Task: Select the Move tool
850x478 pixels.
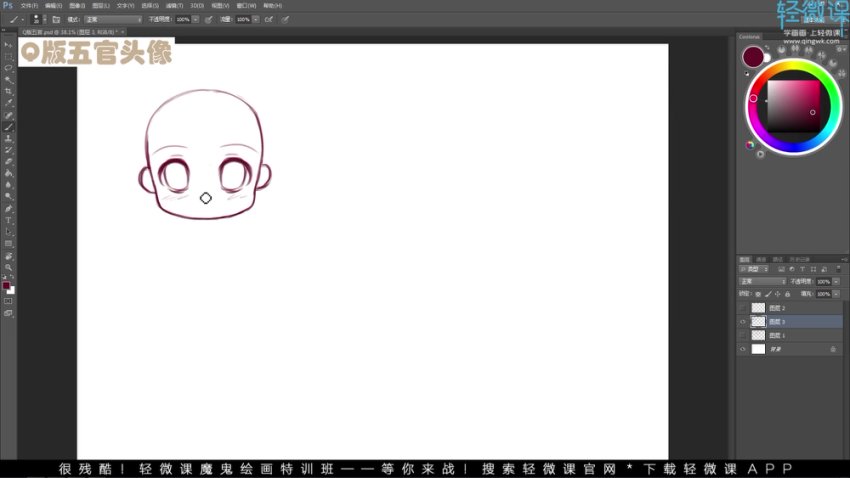Action: point(8,45)
